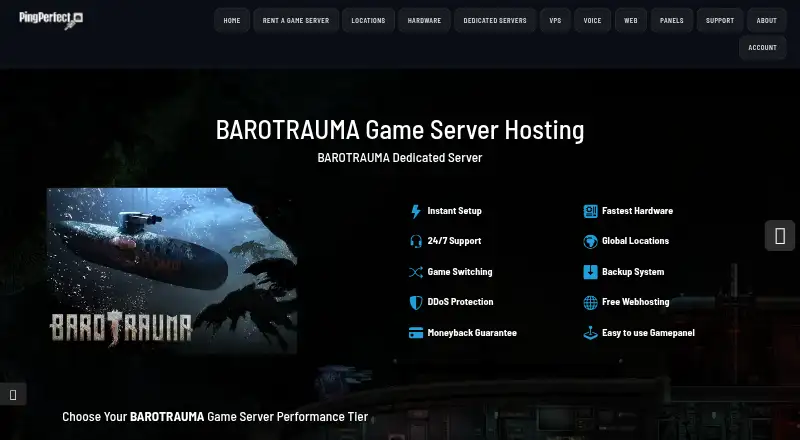Click the floating widget icon on right edge
This screenshot has height=440, width=800.
(780, 236)
